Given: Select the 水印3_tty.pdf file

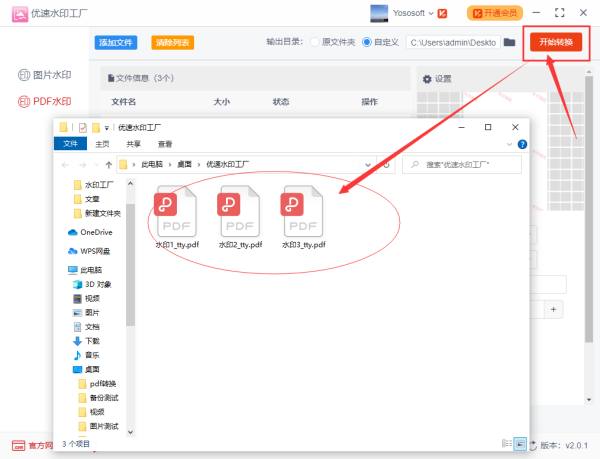Looking at the screenshot, I should click(304, 217).
